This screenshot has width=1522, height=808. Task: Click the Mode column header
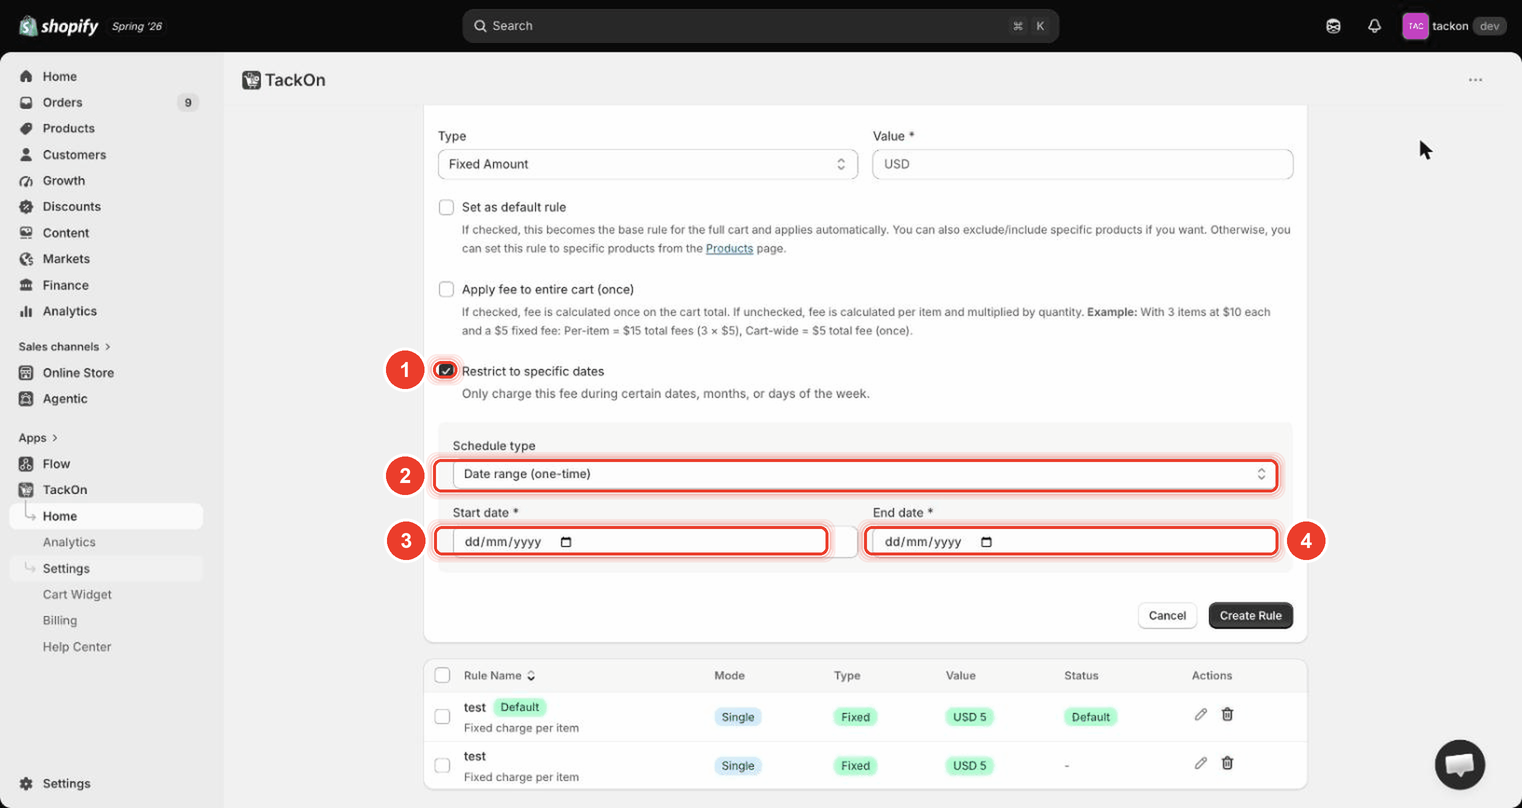click(729, 675)
